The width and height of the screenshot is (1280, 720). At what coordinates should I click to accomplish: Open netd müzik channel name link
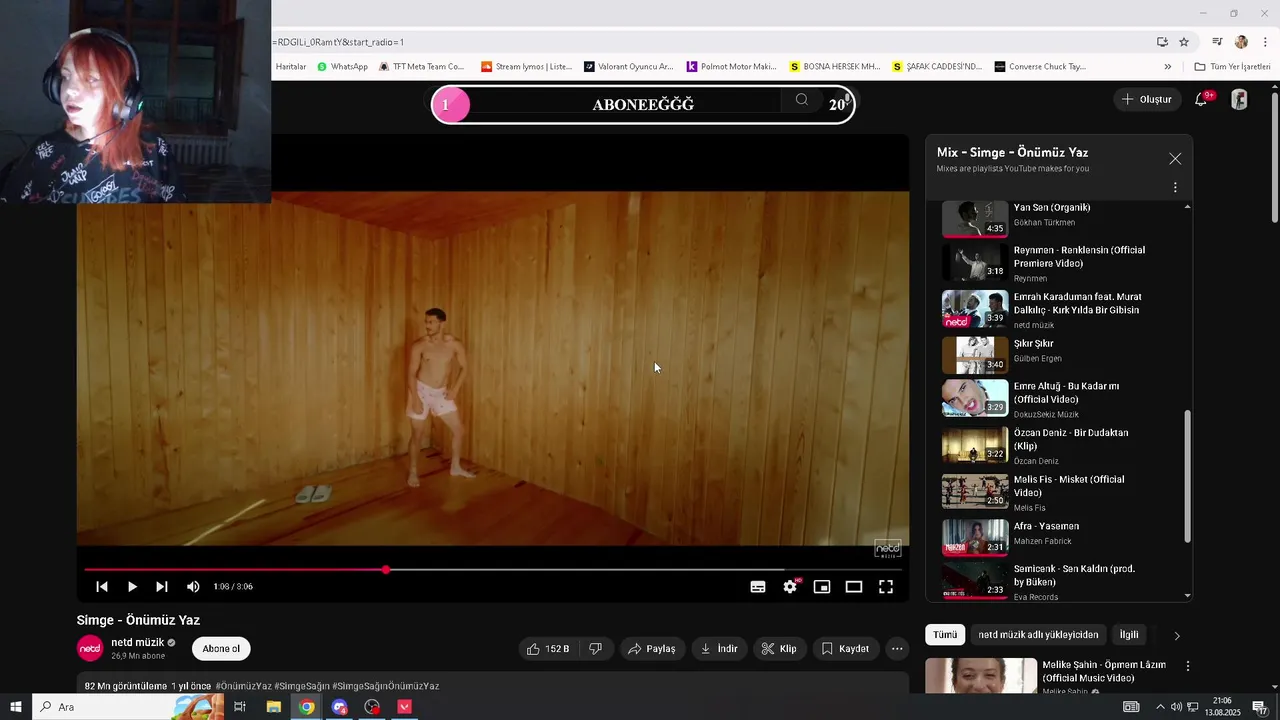coord(137,643)
